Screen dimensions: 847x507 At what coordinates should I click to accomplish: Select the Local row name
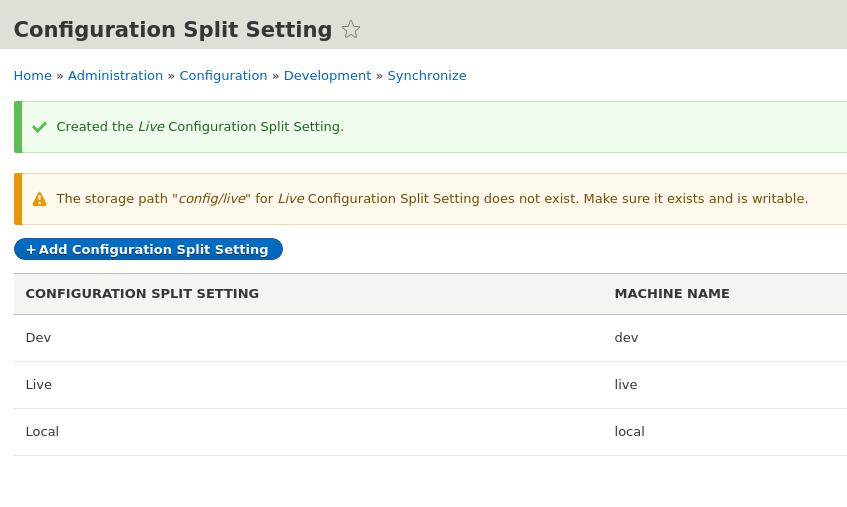(x=42, y=431)
